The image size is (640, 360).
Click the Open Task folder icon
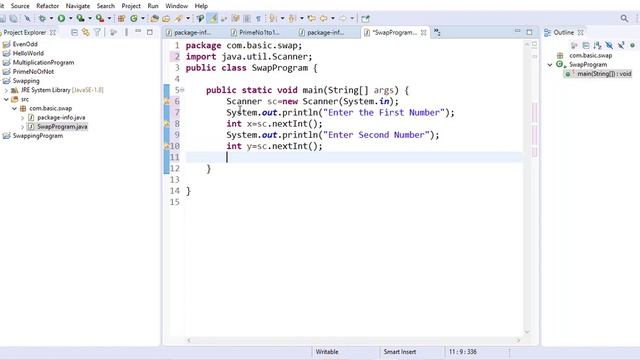166,18
